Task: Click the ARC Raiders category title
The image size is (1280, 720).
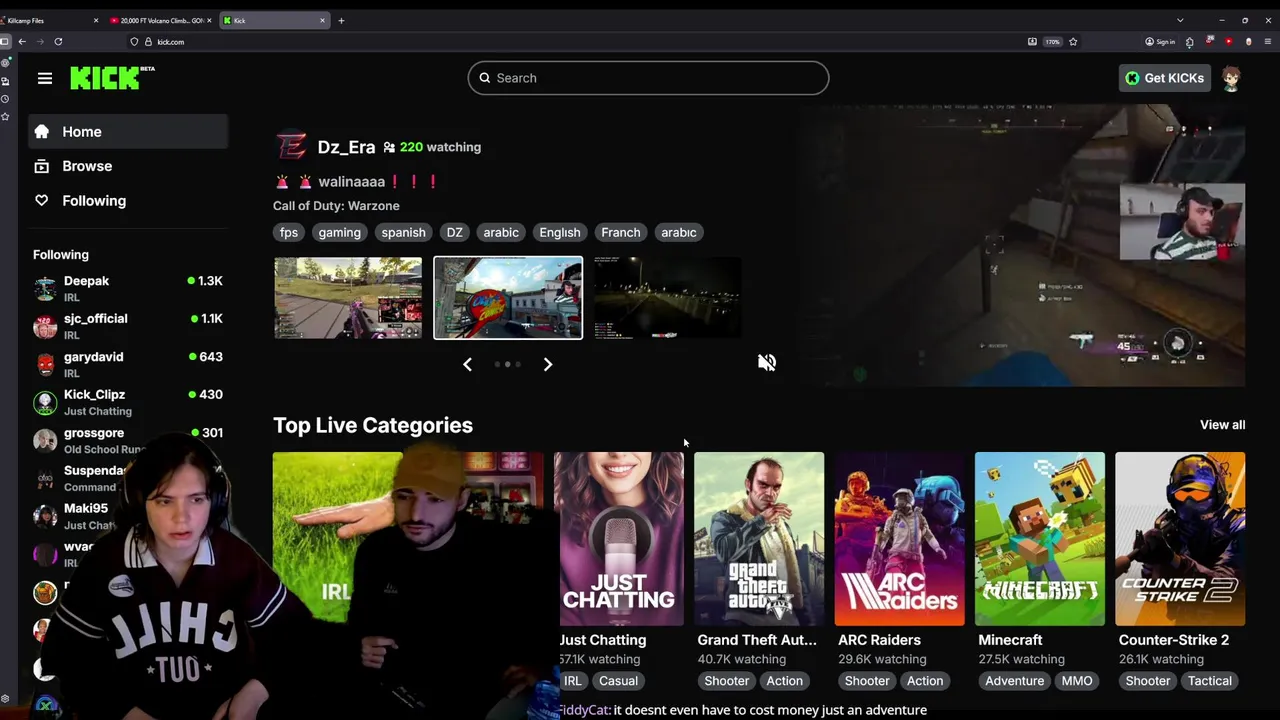Action: click(879, 640)
